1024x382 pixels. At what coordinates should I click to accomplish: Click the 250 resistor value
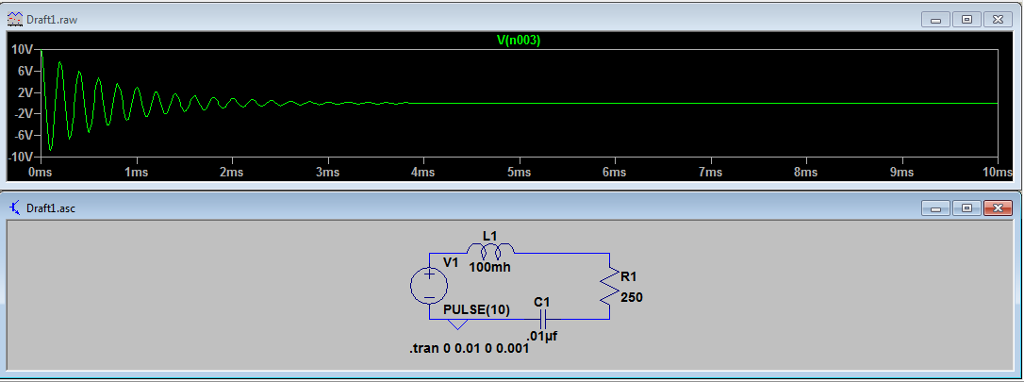click(x=632, y=297)
